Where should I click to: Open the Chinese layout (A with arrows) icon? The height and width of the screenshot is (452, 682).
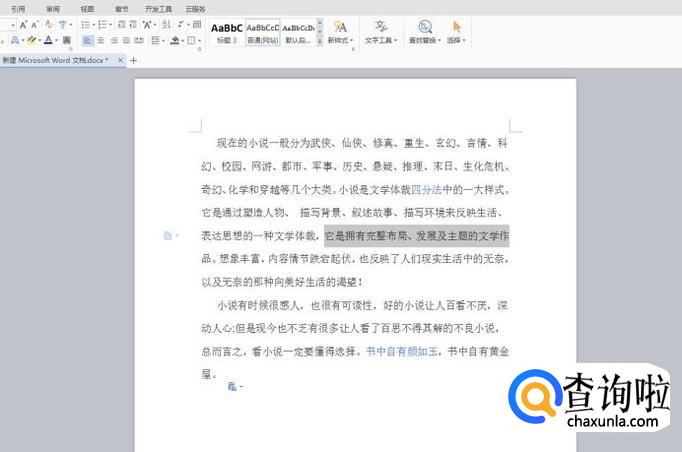pyautogui.click(x=147, y=25)
